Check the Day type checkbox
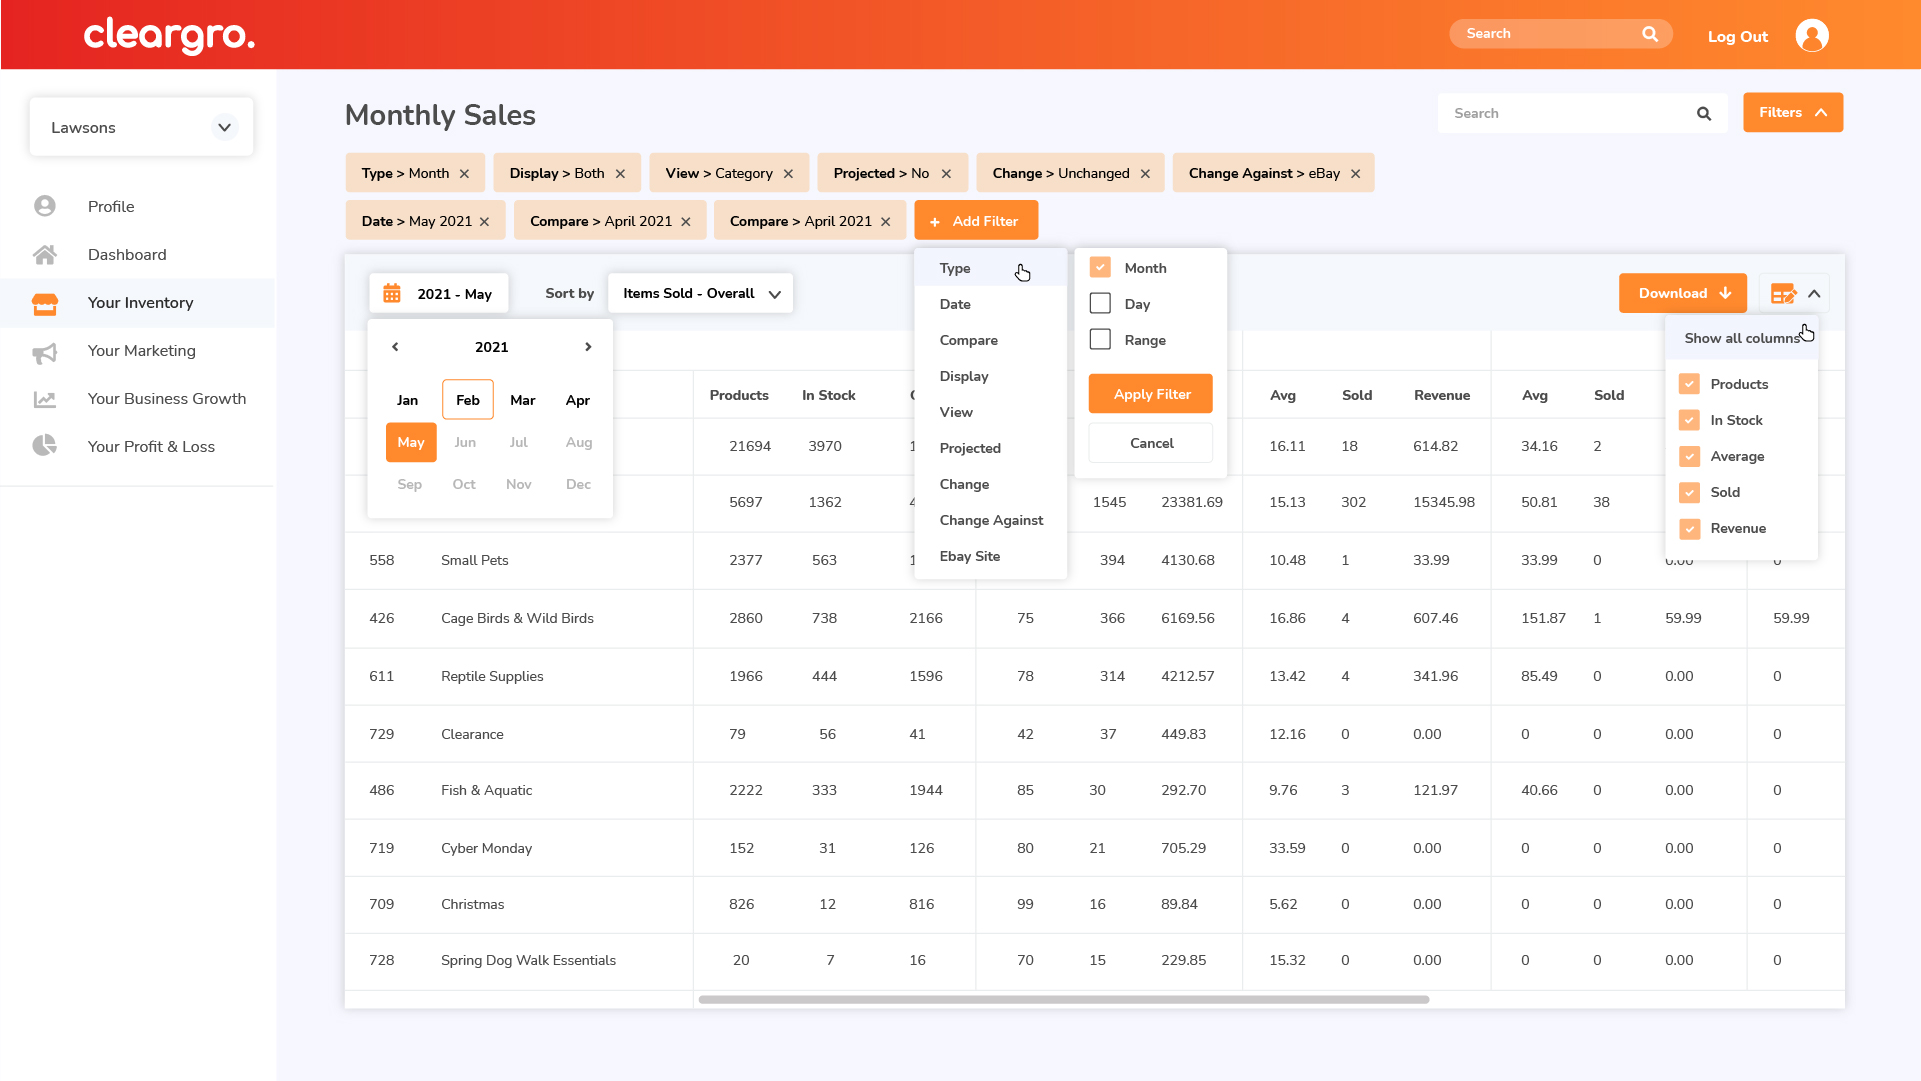 pos(1100,304)
